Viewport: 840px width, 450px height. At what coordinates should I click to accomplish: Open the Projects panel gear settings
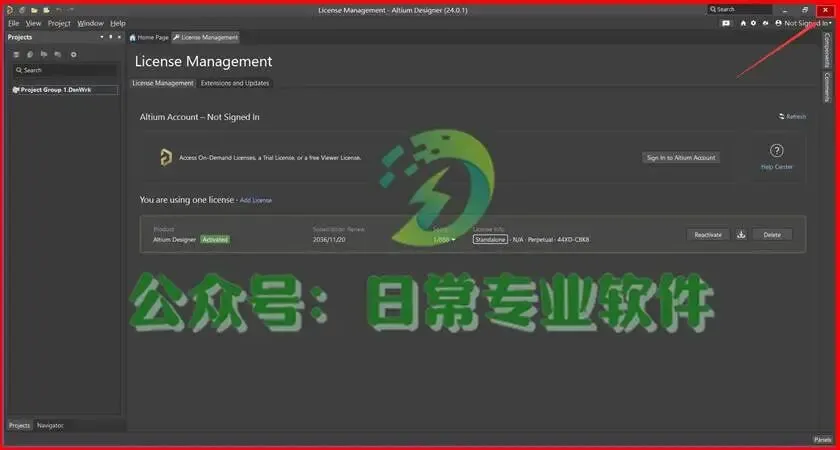[74, 54]
